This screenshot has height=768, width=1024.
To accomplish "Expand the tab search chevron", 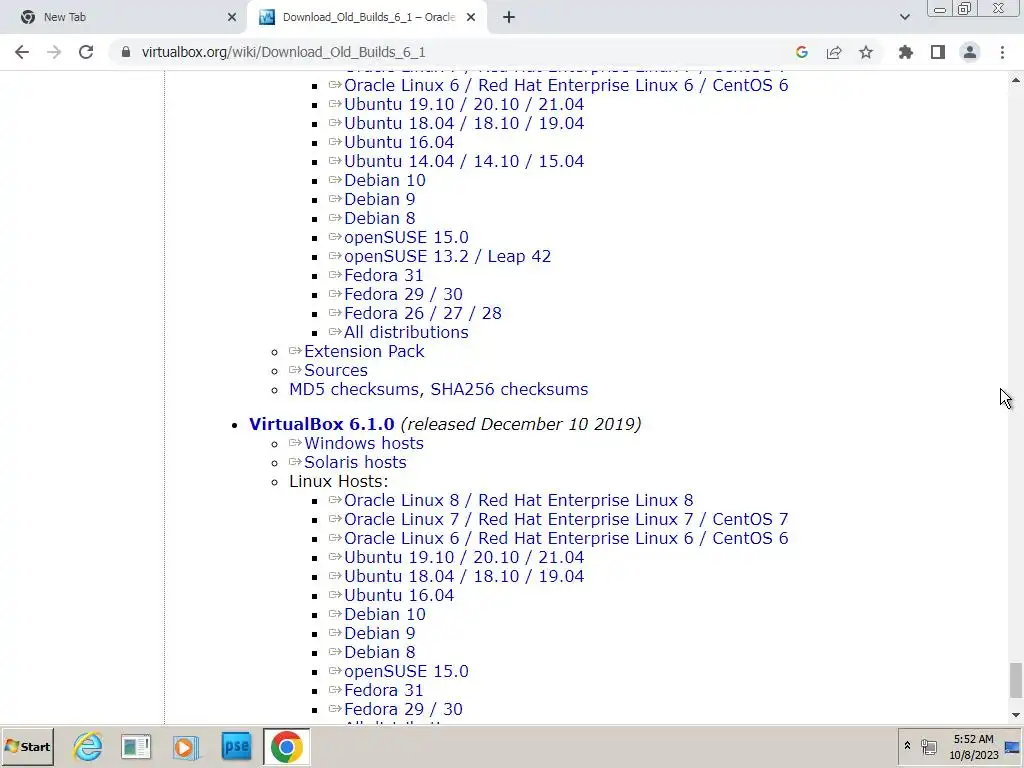I will (904, 17).
